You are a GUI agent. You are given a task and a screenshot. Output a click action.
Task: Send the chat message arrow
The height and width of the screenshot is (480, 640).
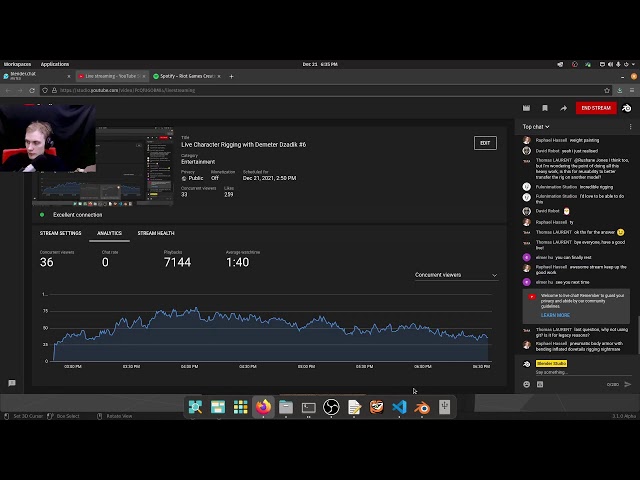pos(628,384)
